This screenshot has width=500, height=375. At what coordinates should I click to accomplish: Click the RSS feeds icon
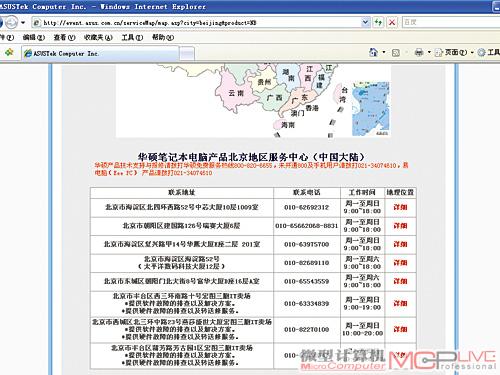[x=396, y=53]
